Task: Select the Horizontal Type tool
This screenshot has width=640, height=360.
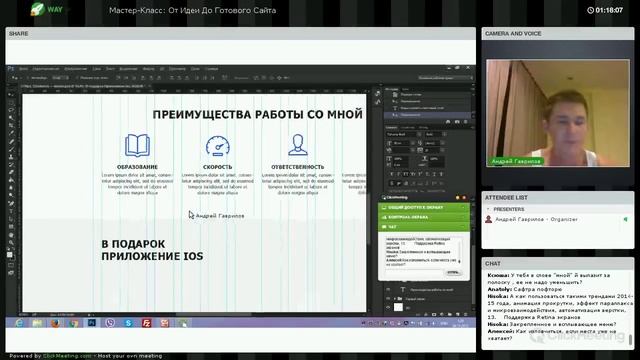Action: click(x=11, y=211)
